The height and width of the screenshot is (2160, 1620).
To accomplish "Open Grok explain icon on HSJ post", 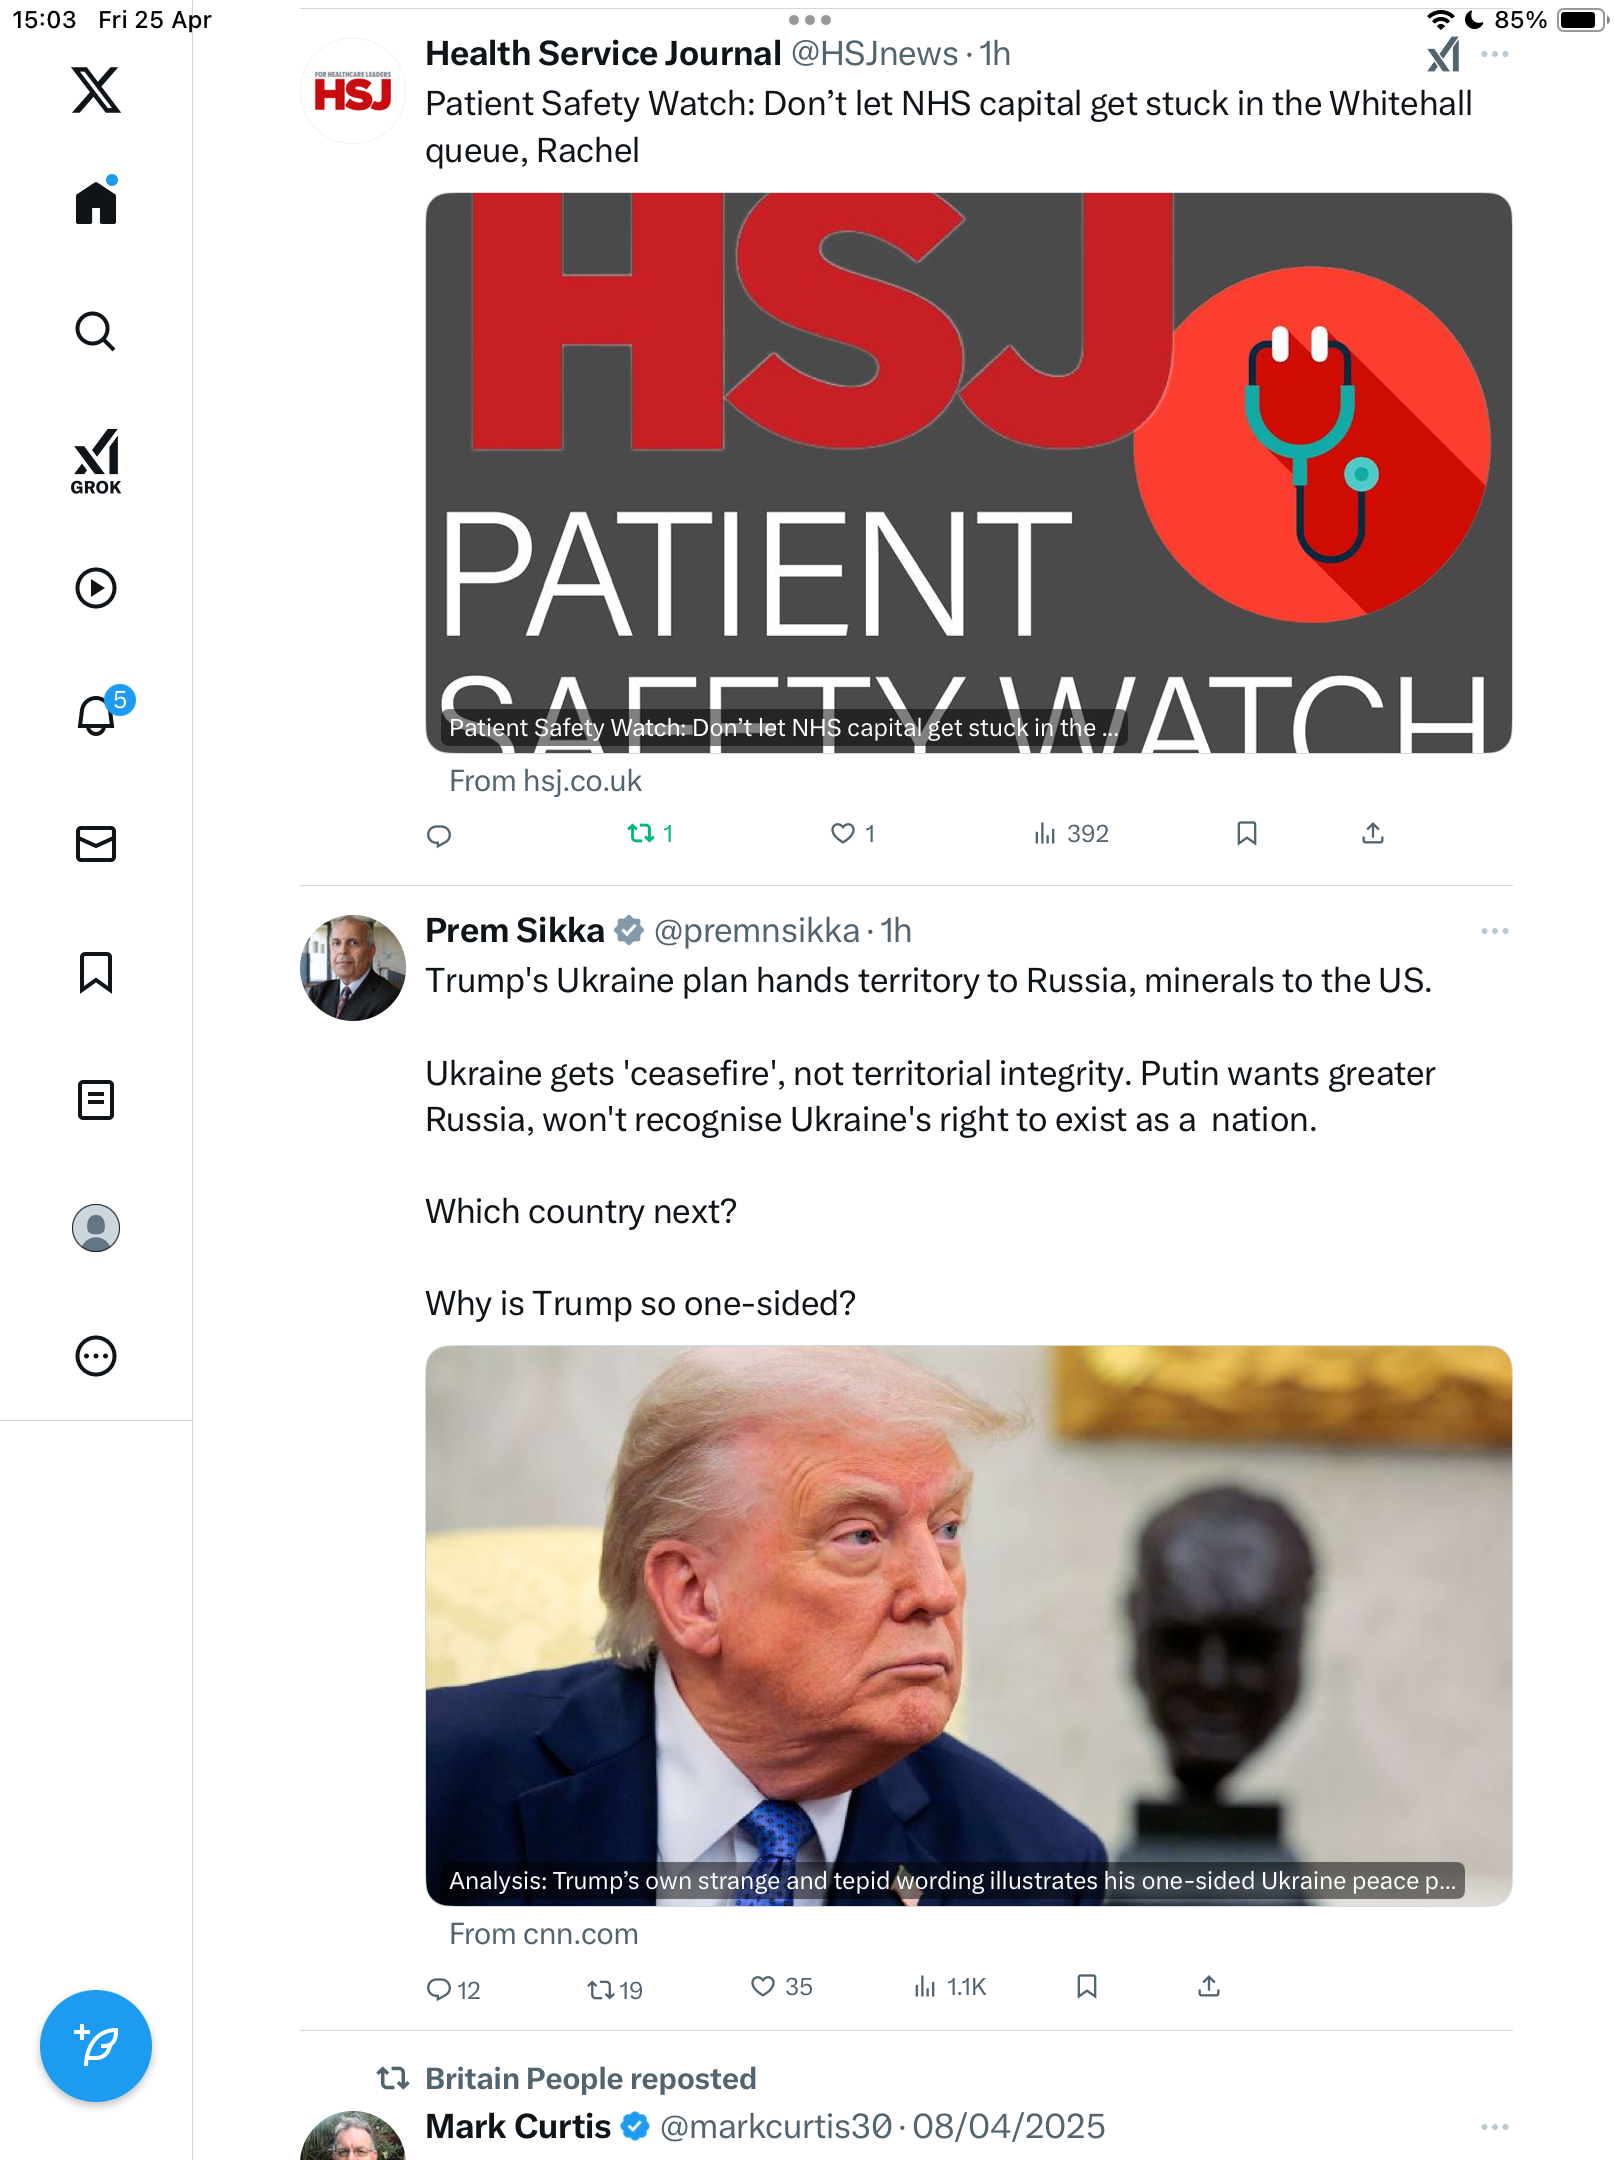I will click(x=1444, y=54).
